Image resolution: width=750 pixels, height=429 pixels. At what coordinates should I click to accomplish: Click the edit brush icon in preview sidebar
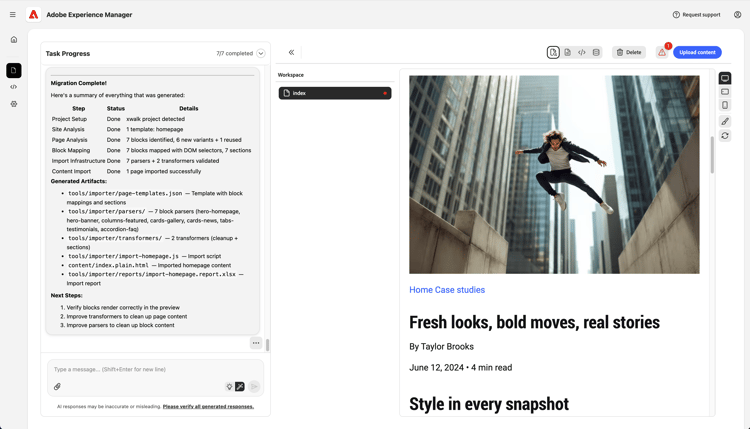click(725, 121)
